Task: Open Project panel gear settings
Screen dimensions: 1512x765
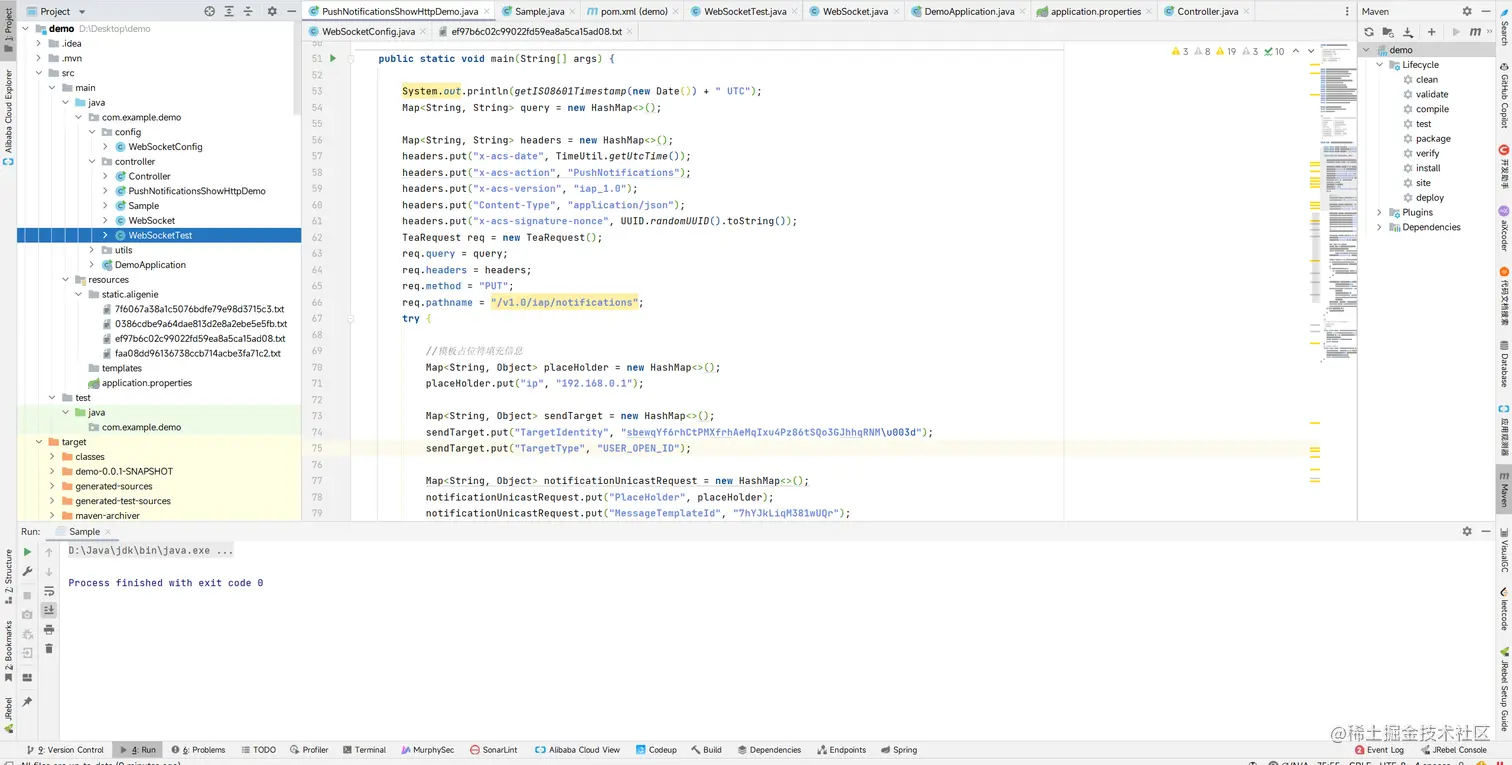Action: [x=272, y=11]
